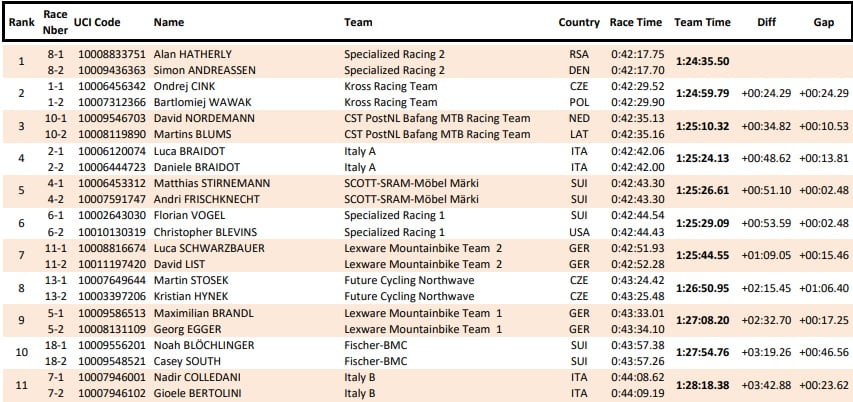
Task: Click Nadir COLLEDANI's race number 7-1
Action: tap(56, 377)
